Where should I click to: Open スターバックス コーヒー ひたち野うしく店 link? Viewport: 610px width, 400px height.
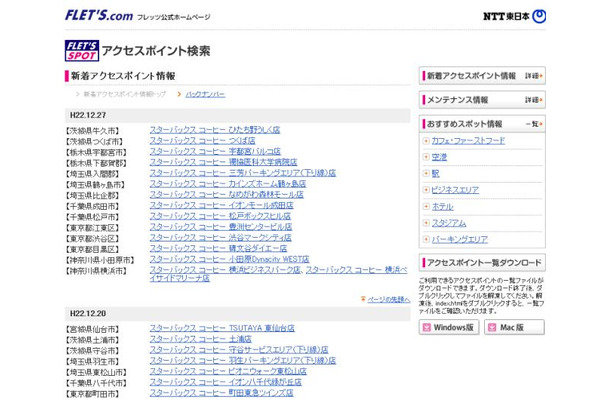tap(215, 130)
